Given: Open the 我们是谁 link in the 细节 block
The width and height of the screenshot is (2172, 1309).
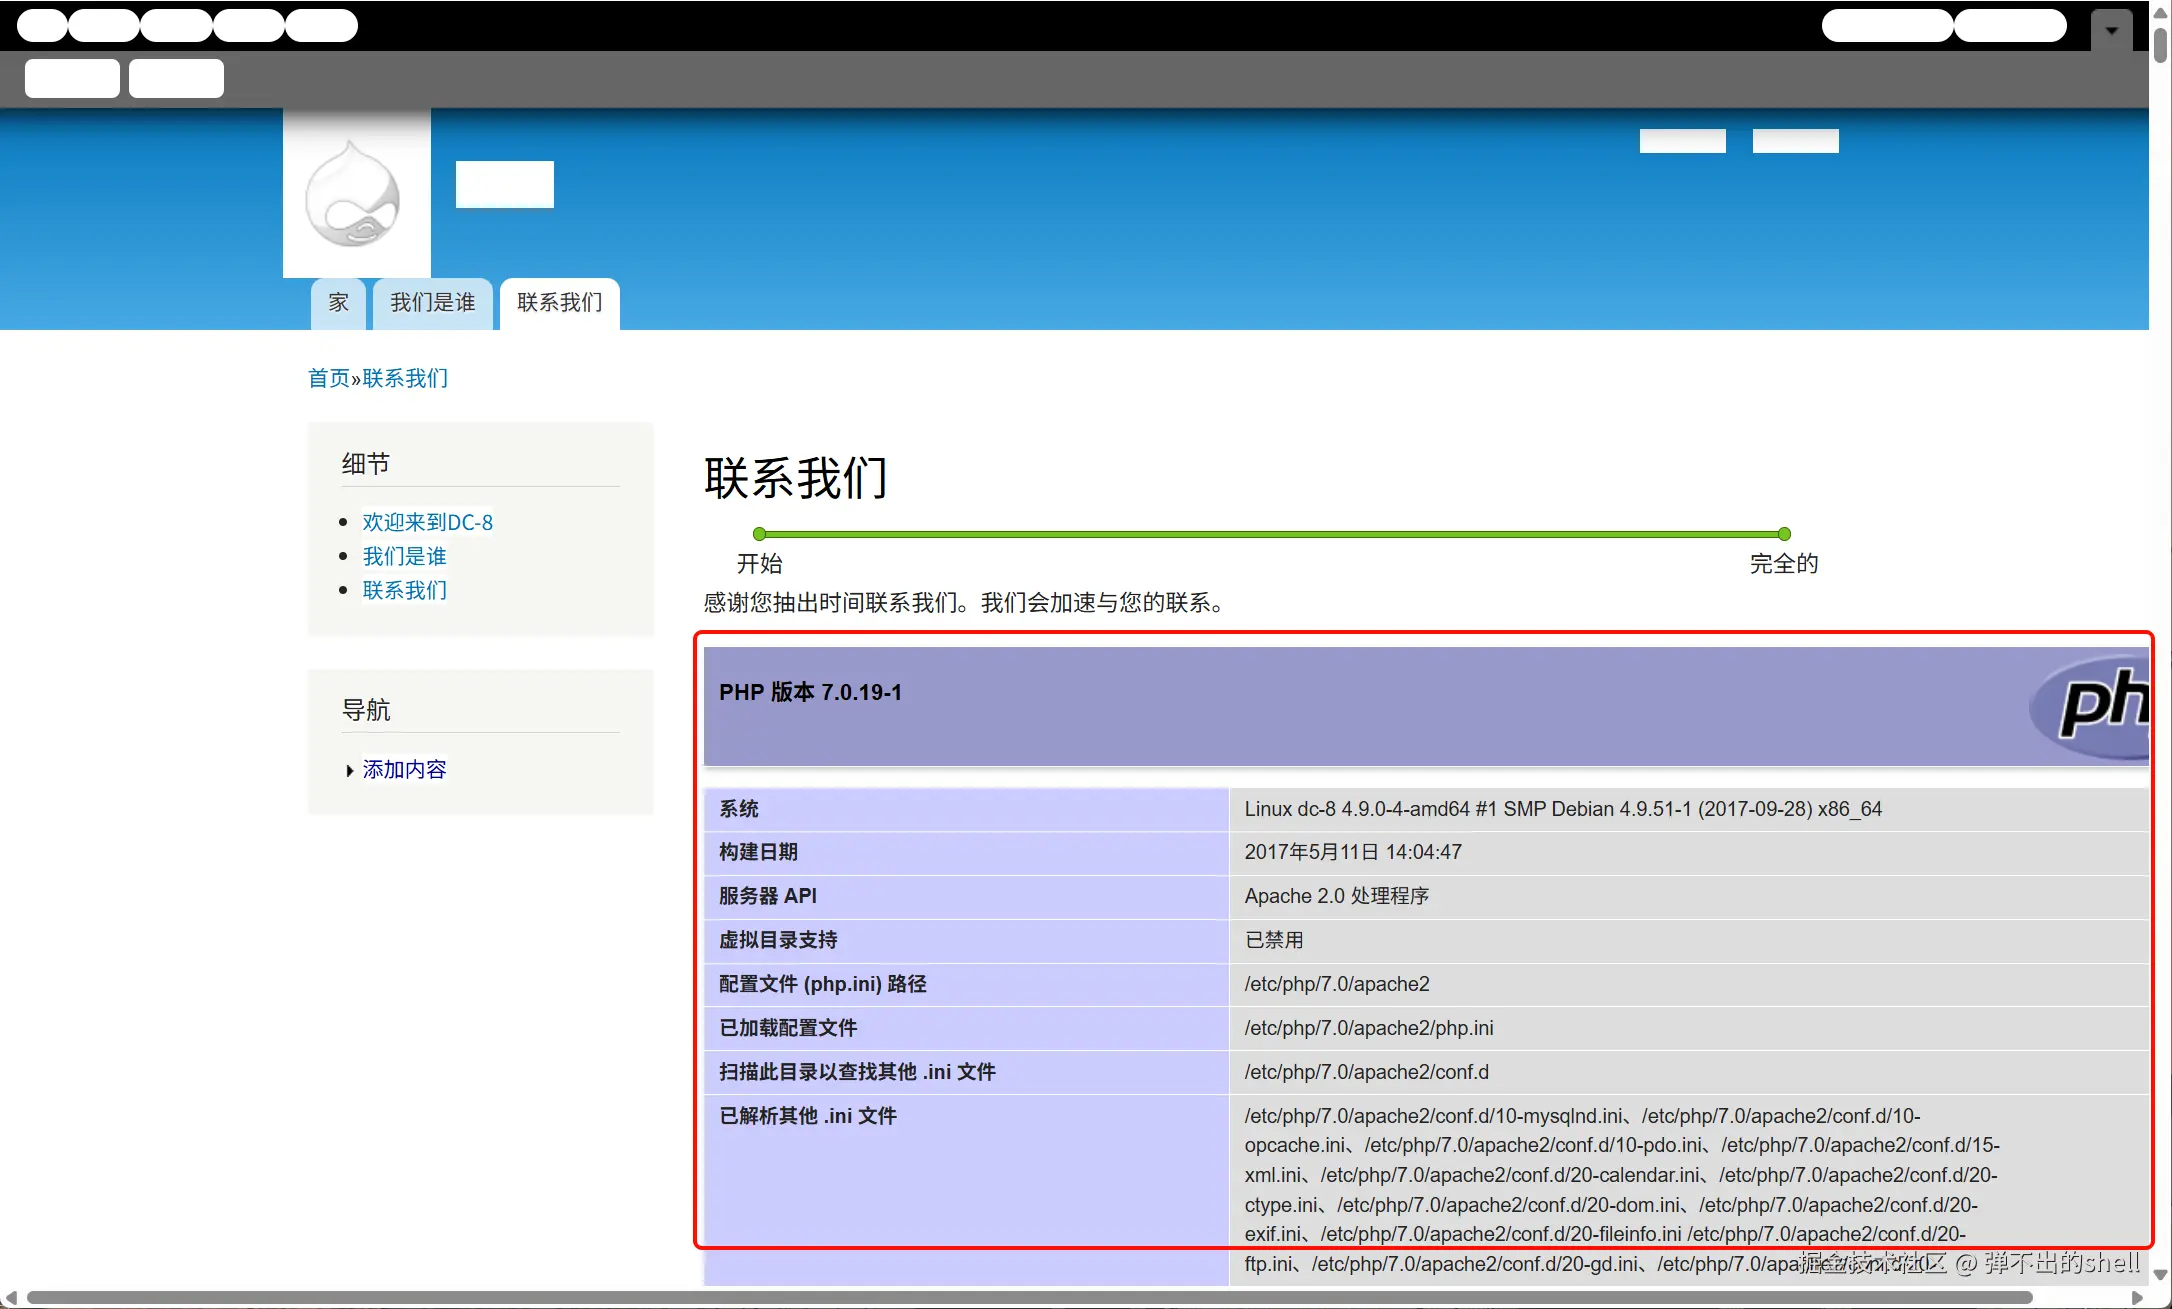Looking at the screenshot, I should (x=404, y=556).
